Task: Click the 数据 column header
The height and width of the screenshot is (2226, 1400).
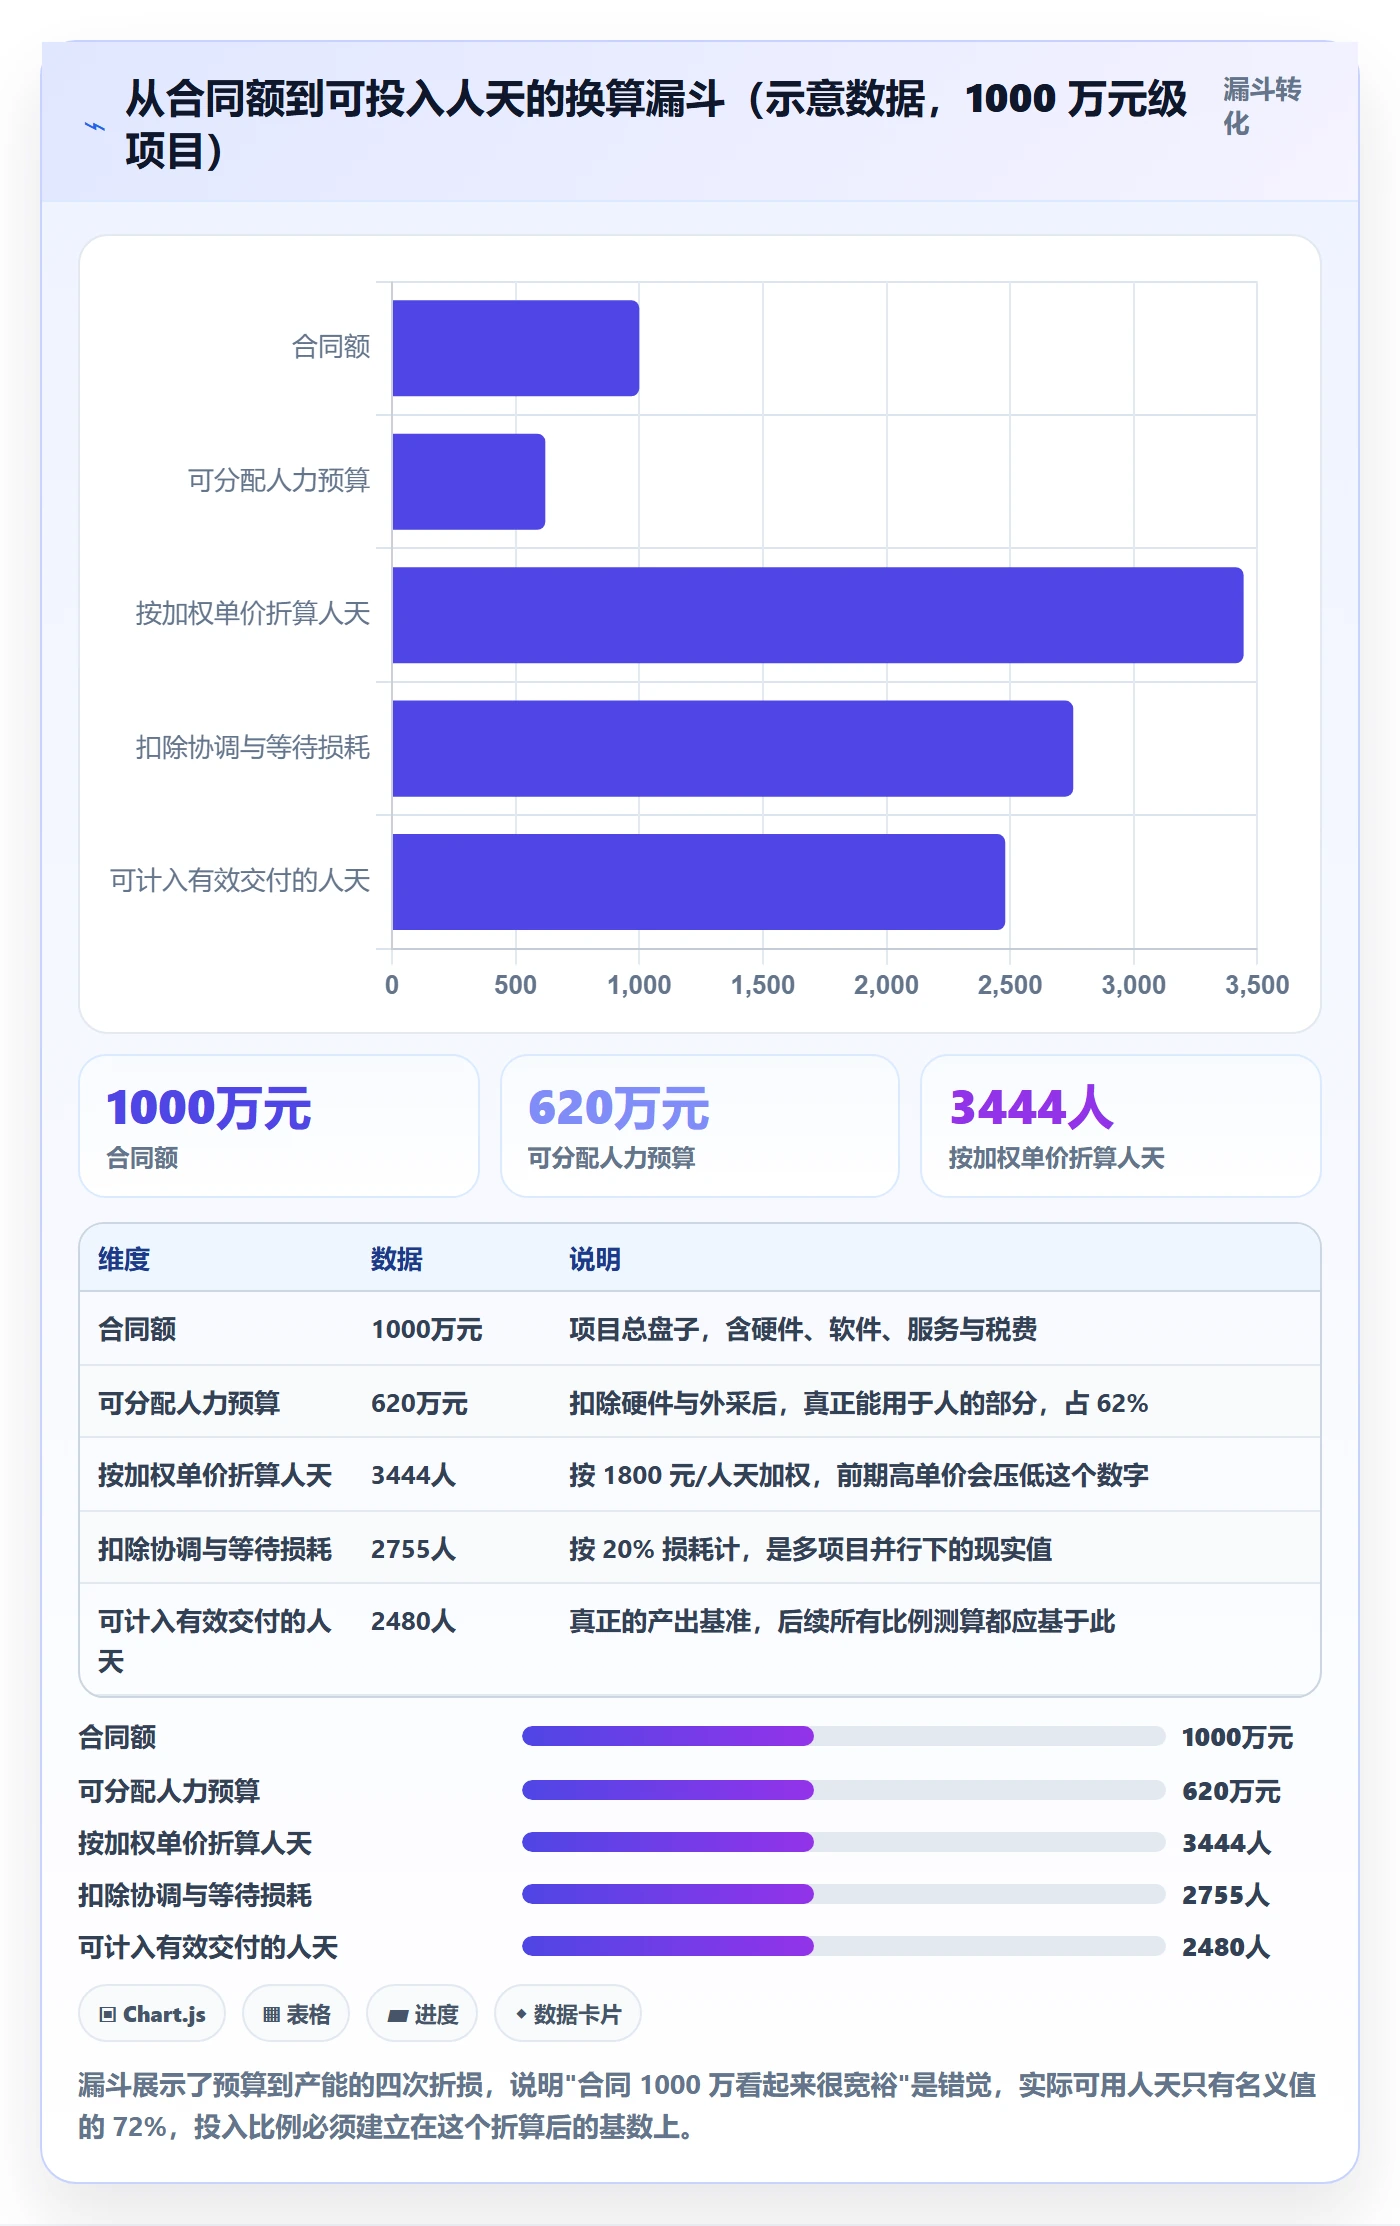Action: [396, 1259]
